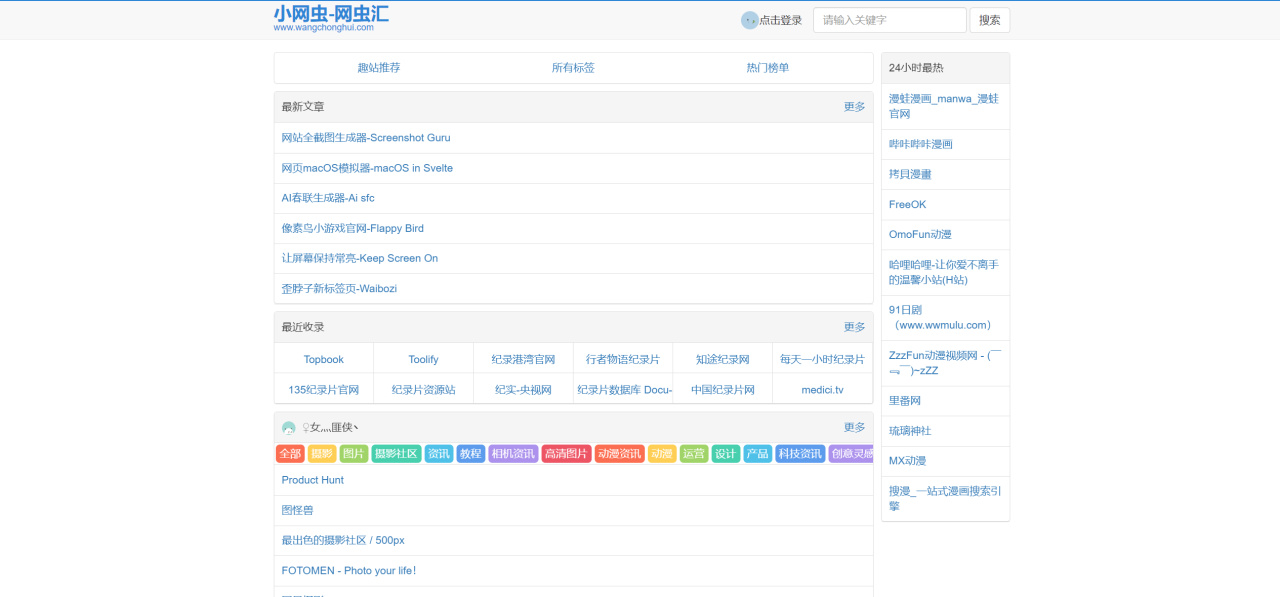
Task: Select the blue 资讯 tag
Action: point(439,454)
